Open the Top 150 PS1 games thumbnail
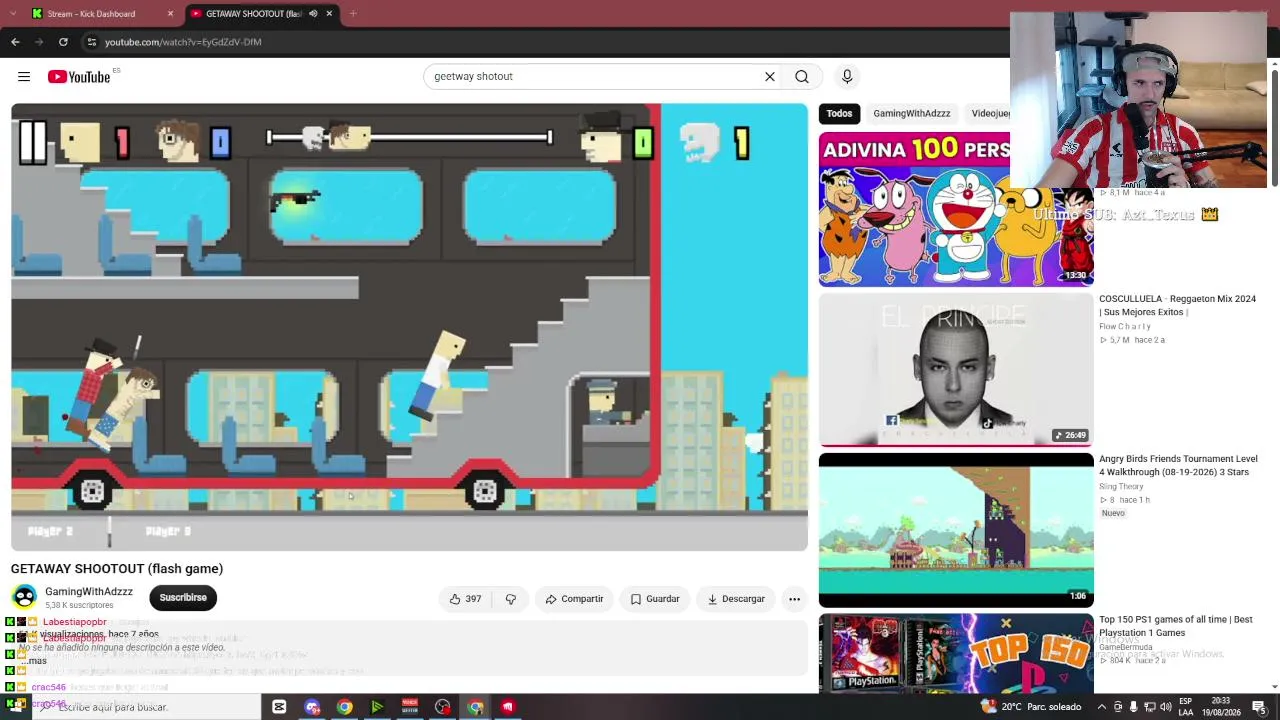Image resolution: width=1280 pixels, height=720 pixels. [956, 653]
